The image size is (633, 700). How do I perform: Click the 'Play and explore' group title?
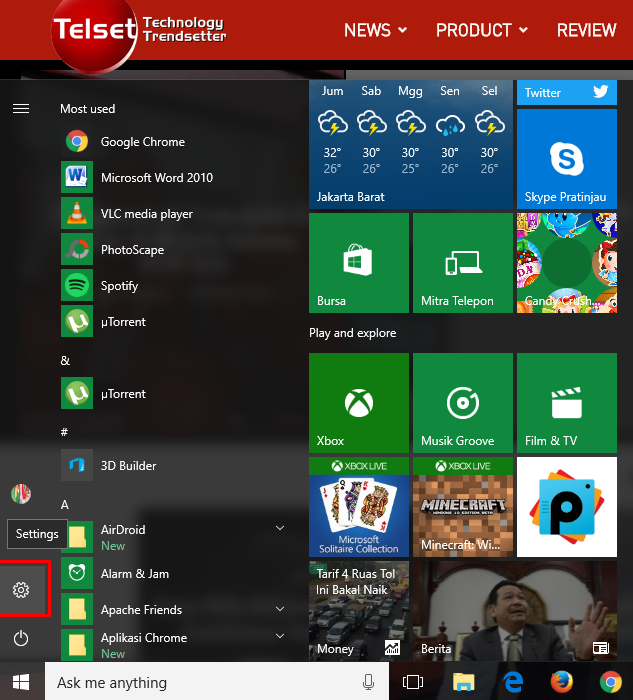(352, 333)
